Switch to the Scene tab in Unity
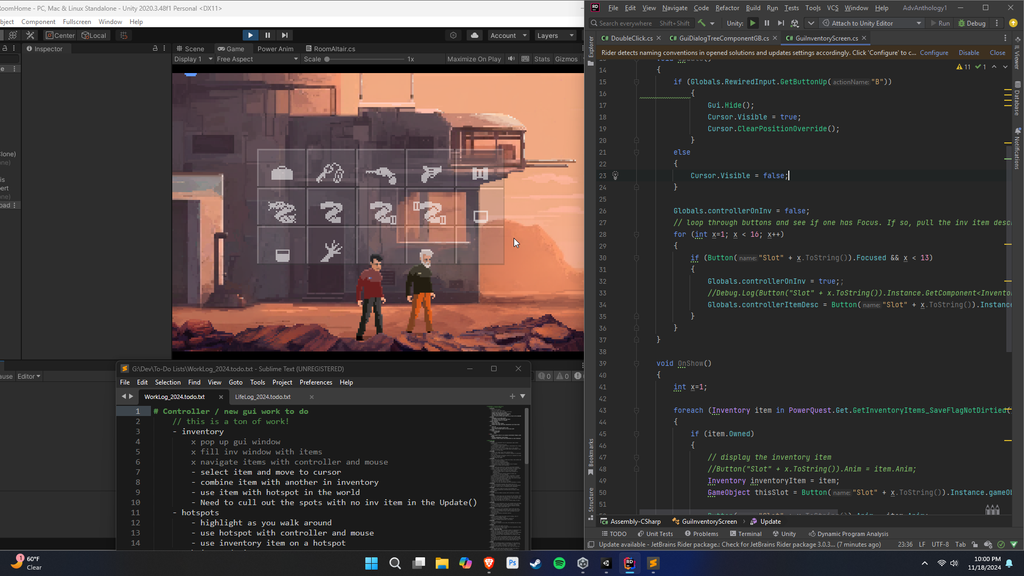The width and height of the screenshot is (1024, 576). [x=190, y=48]
